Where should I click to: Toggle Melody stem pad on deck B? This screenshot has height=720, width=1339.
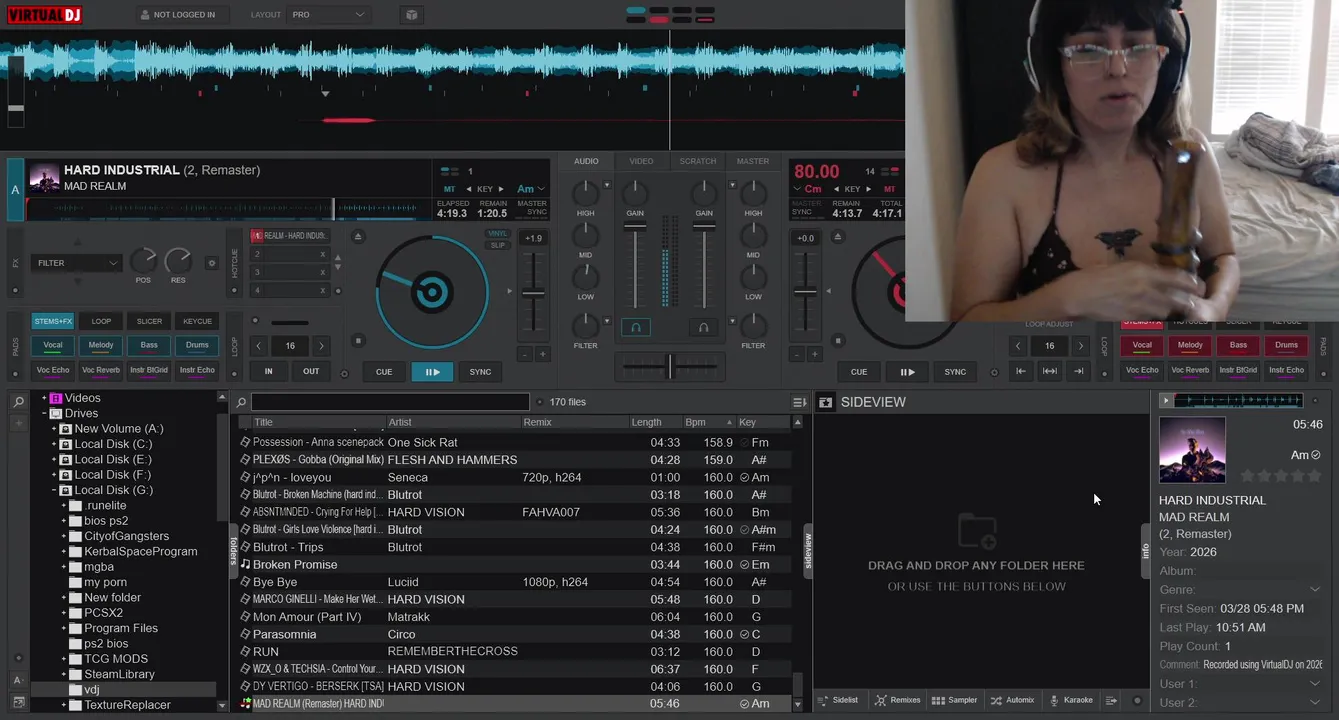click(x=1190, y=345)
